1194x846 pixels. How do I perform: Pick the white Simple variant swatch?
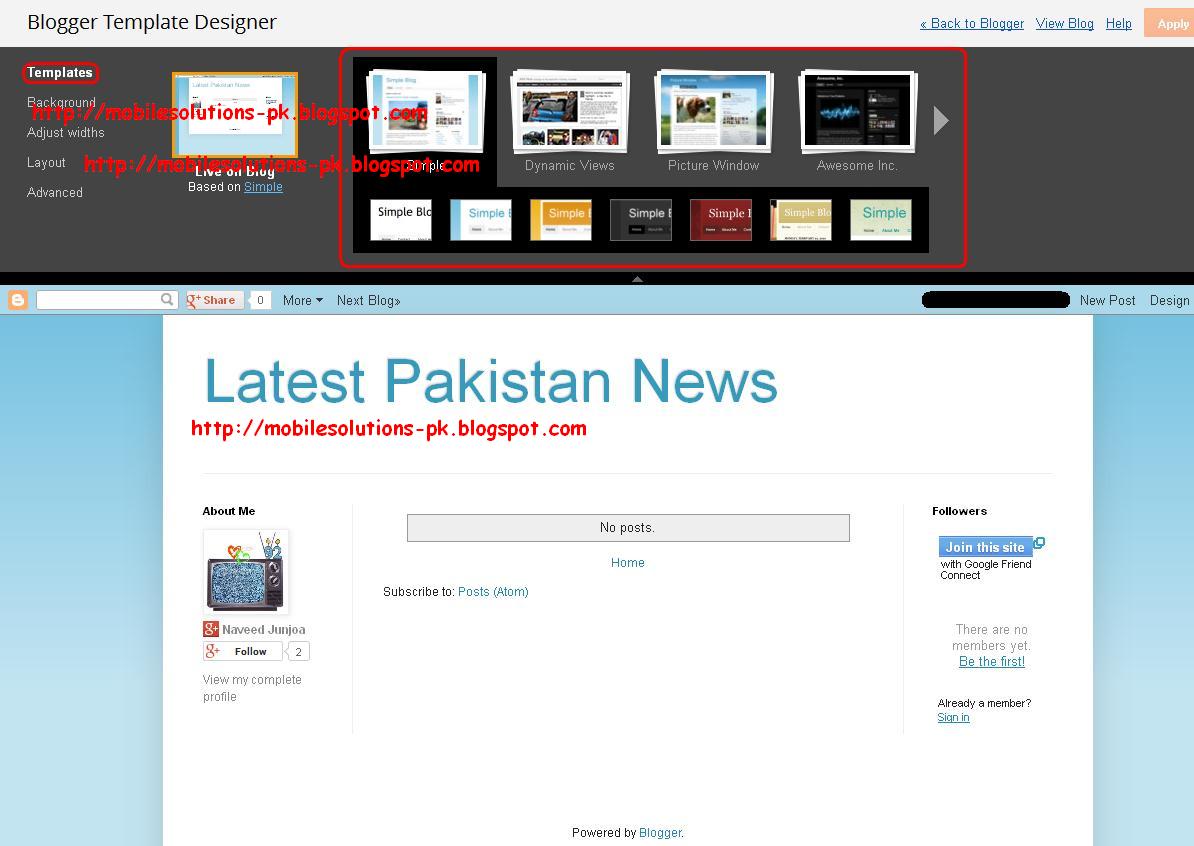(x=401, y=220)
